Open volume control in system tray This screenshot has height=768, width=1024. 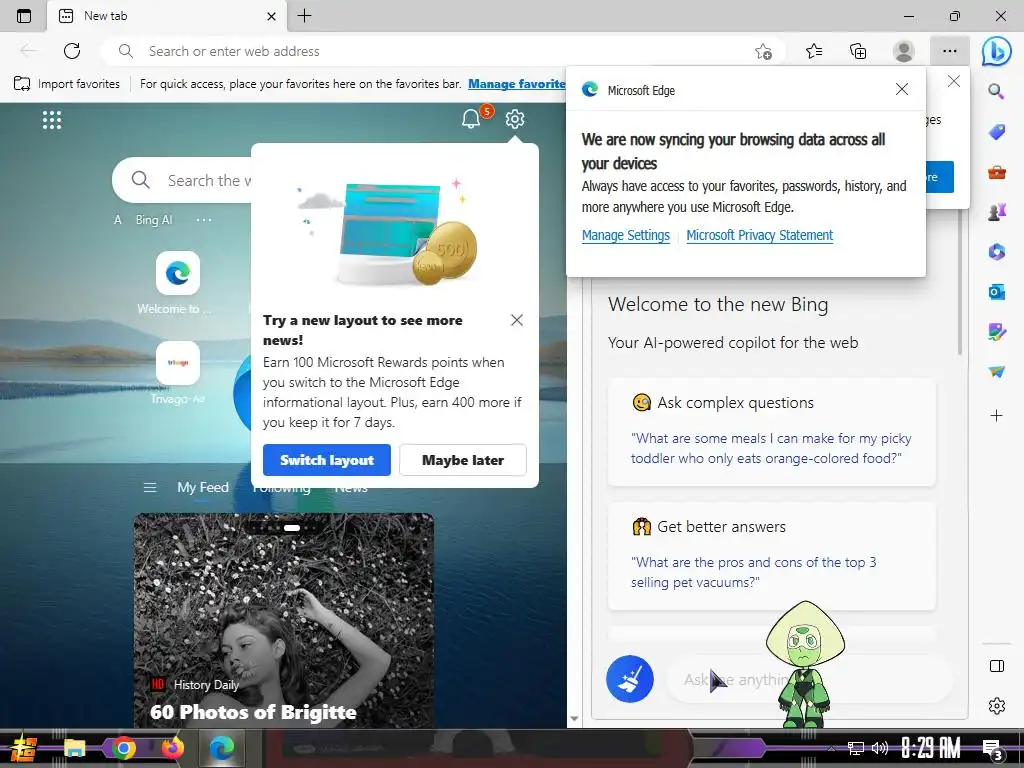click(880, 748)
